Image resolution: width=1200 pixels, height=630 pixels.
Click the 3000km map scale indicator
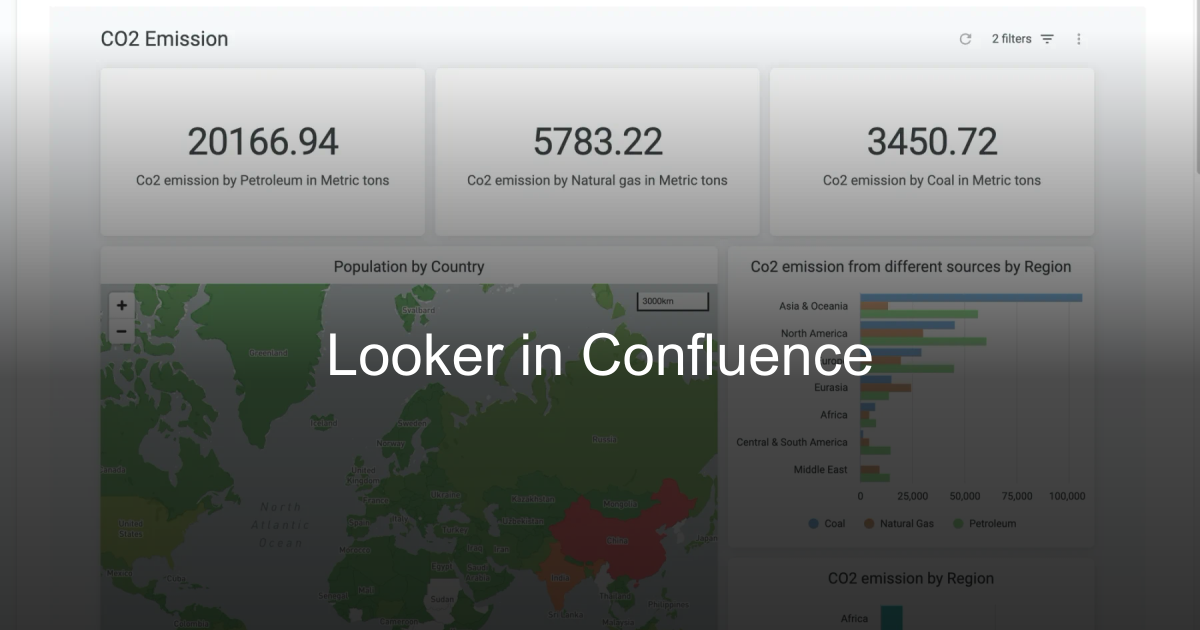point(673,301)
